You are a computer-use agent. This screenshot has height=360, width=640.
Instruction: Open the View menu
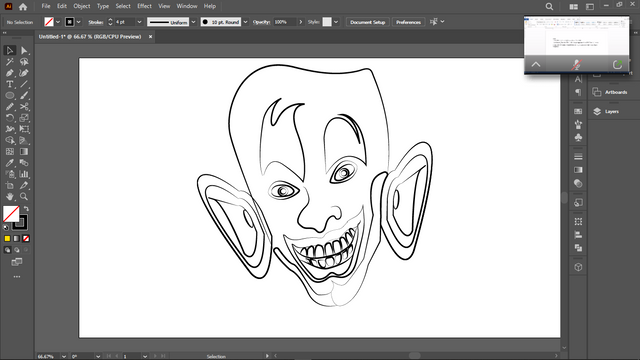(x=164, y=6)
